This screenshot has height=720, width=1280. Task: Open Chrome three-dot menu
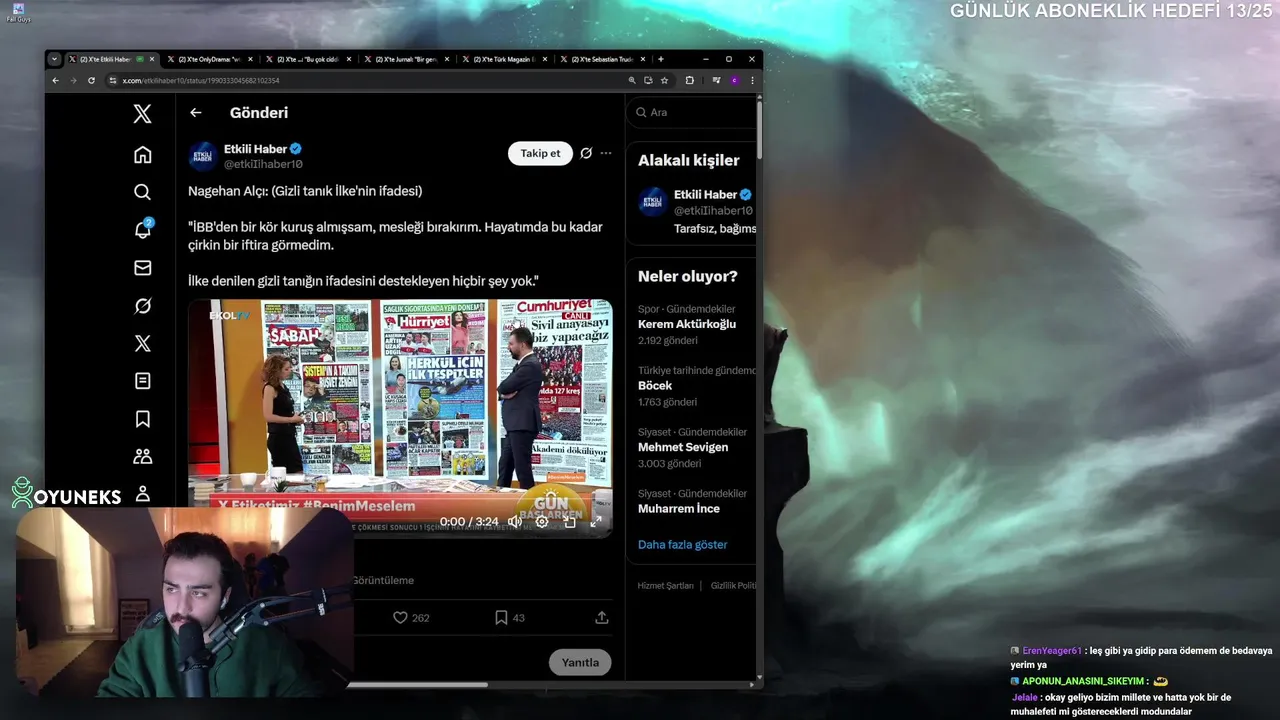(752, 80)
